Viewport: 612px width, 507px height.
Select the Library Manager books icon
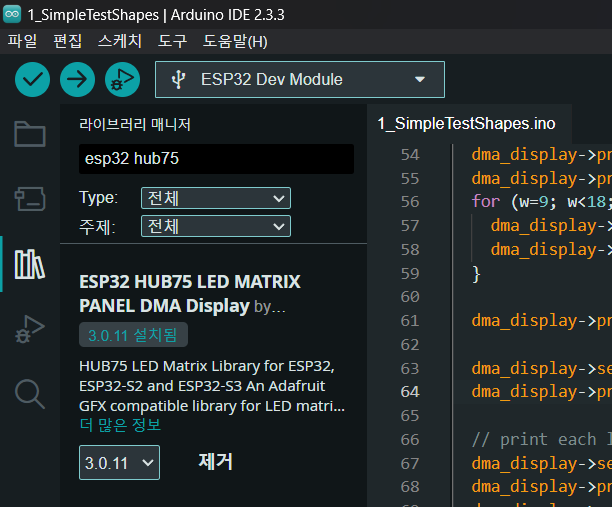tap(30, 265)
